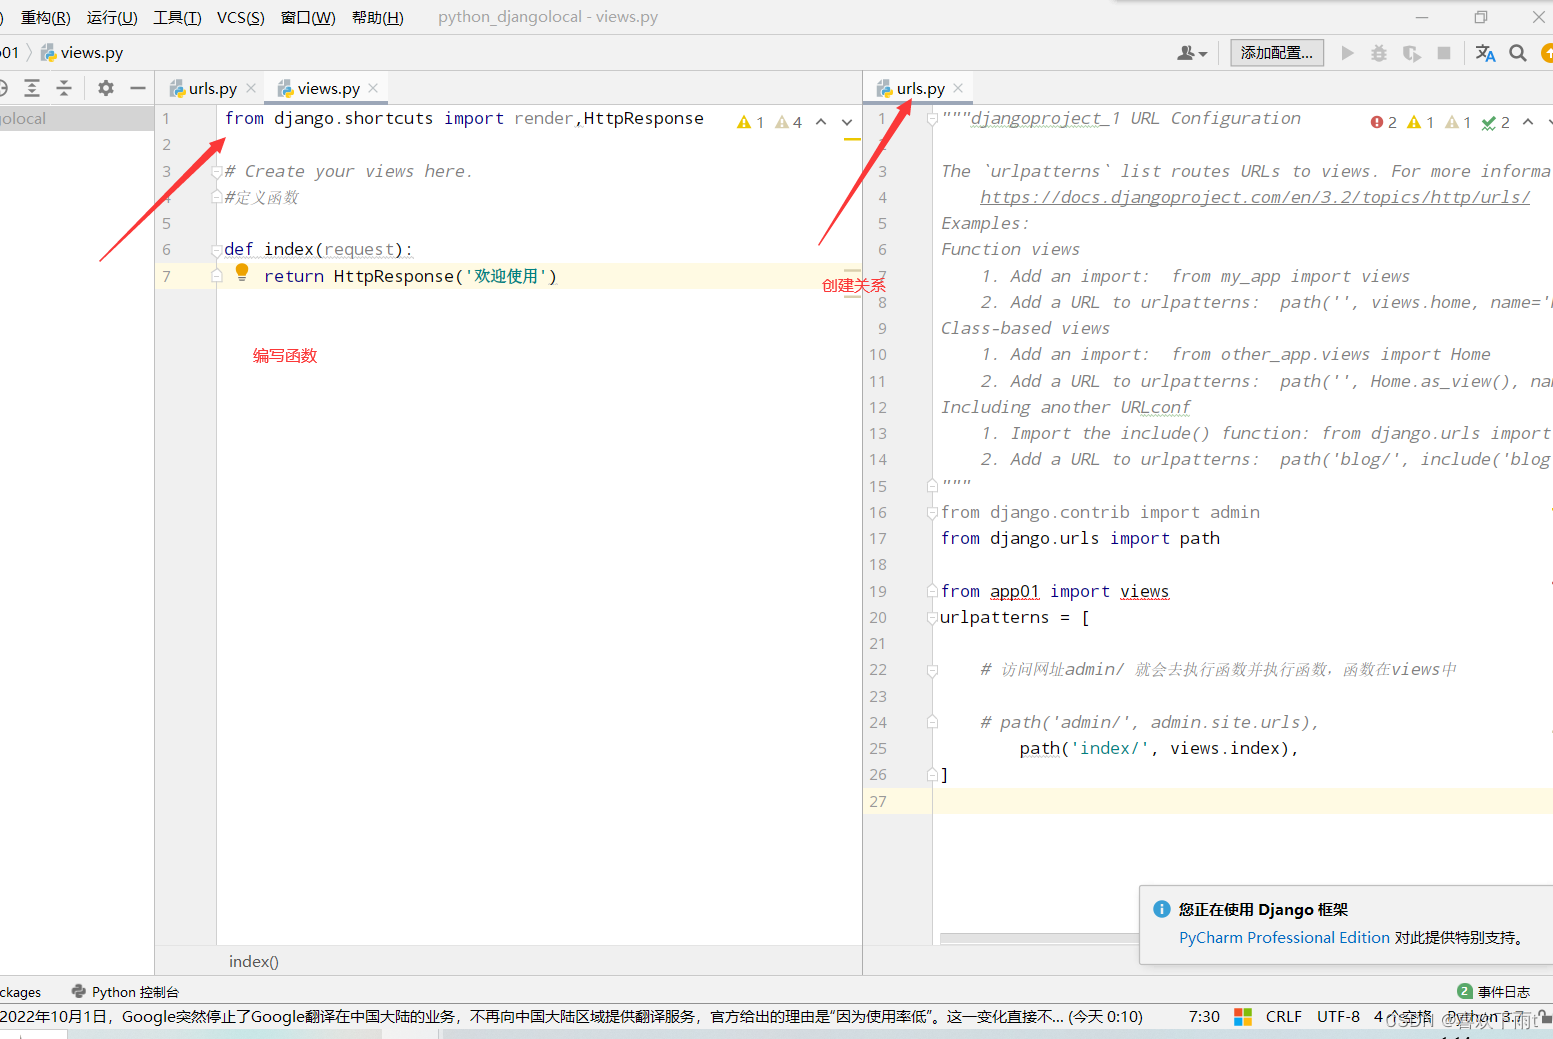Open Search Everywhere magnifier icon
This screenshot has width=1553, height=1039.
(x=1518, y=53)
